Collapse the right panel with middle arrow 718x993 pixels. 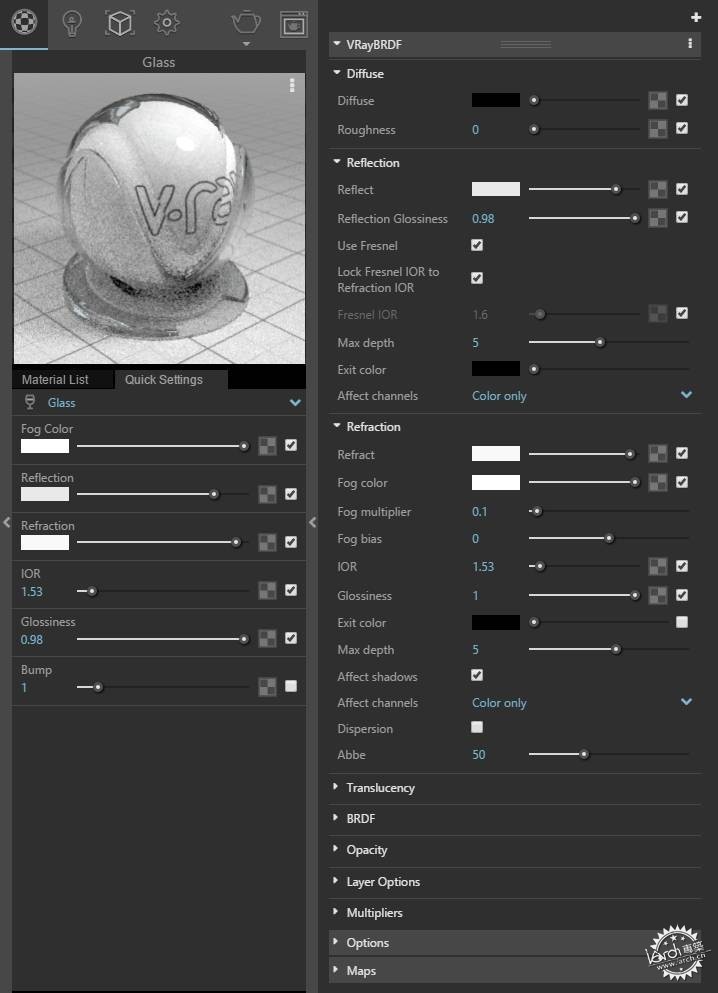coord(312,522)
